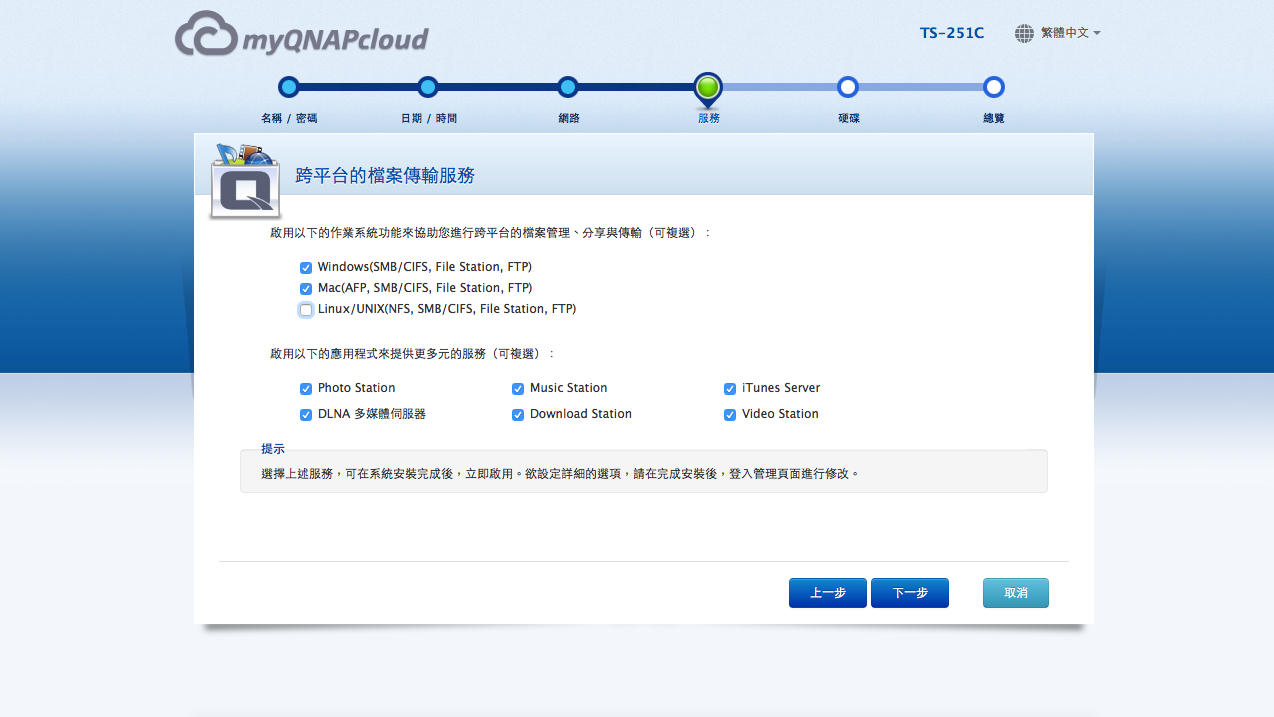This screenshot has width=1274, height=717.
Task: Click the Mac(AFP, SMB/CIFS, File Station, FTP) label
Action: [425, 288]
